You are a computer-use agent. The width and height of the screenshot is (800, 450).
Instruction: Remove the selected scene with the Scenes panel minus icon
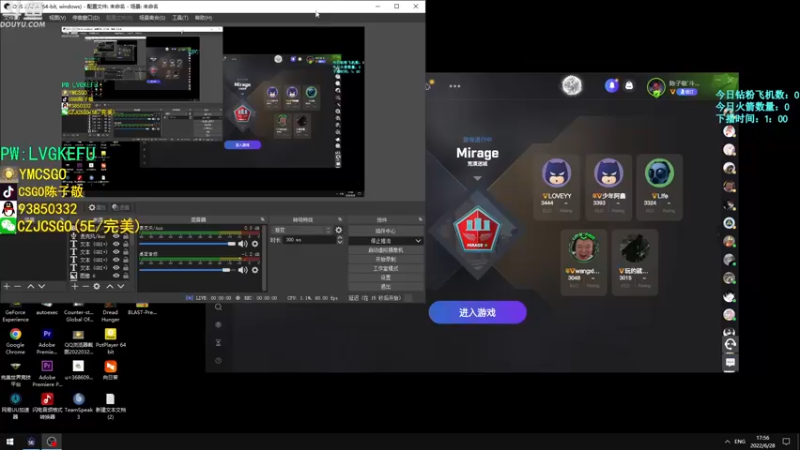click(x=18, y=287)
